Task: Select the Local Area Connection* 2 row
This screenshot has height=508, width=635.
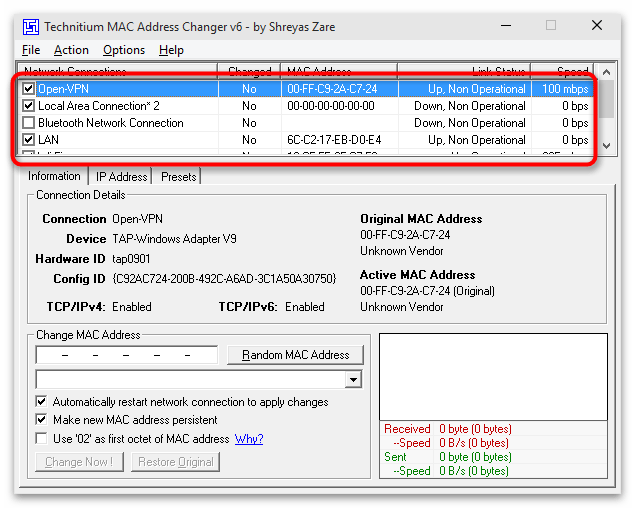Action: [307, 106]
